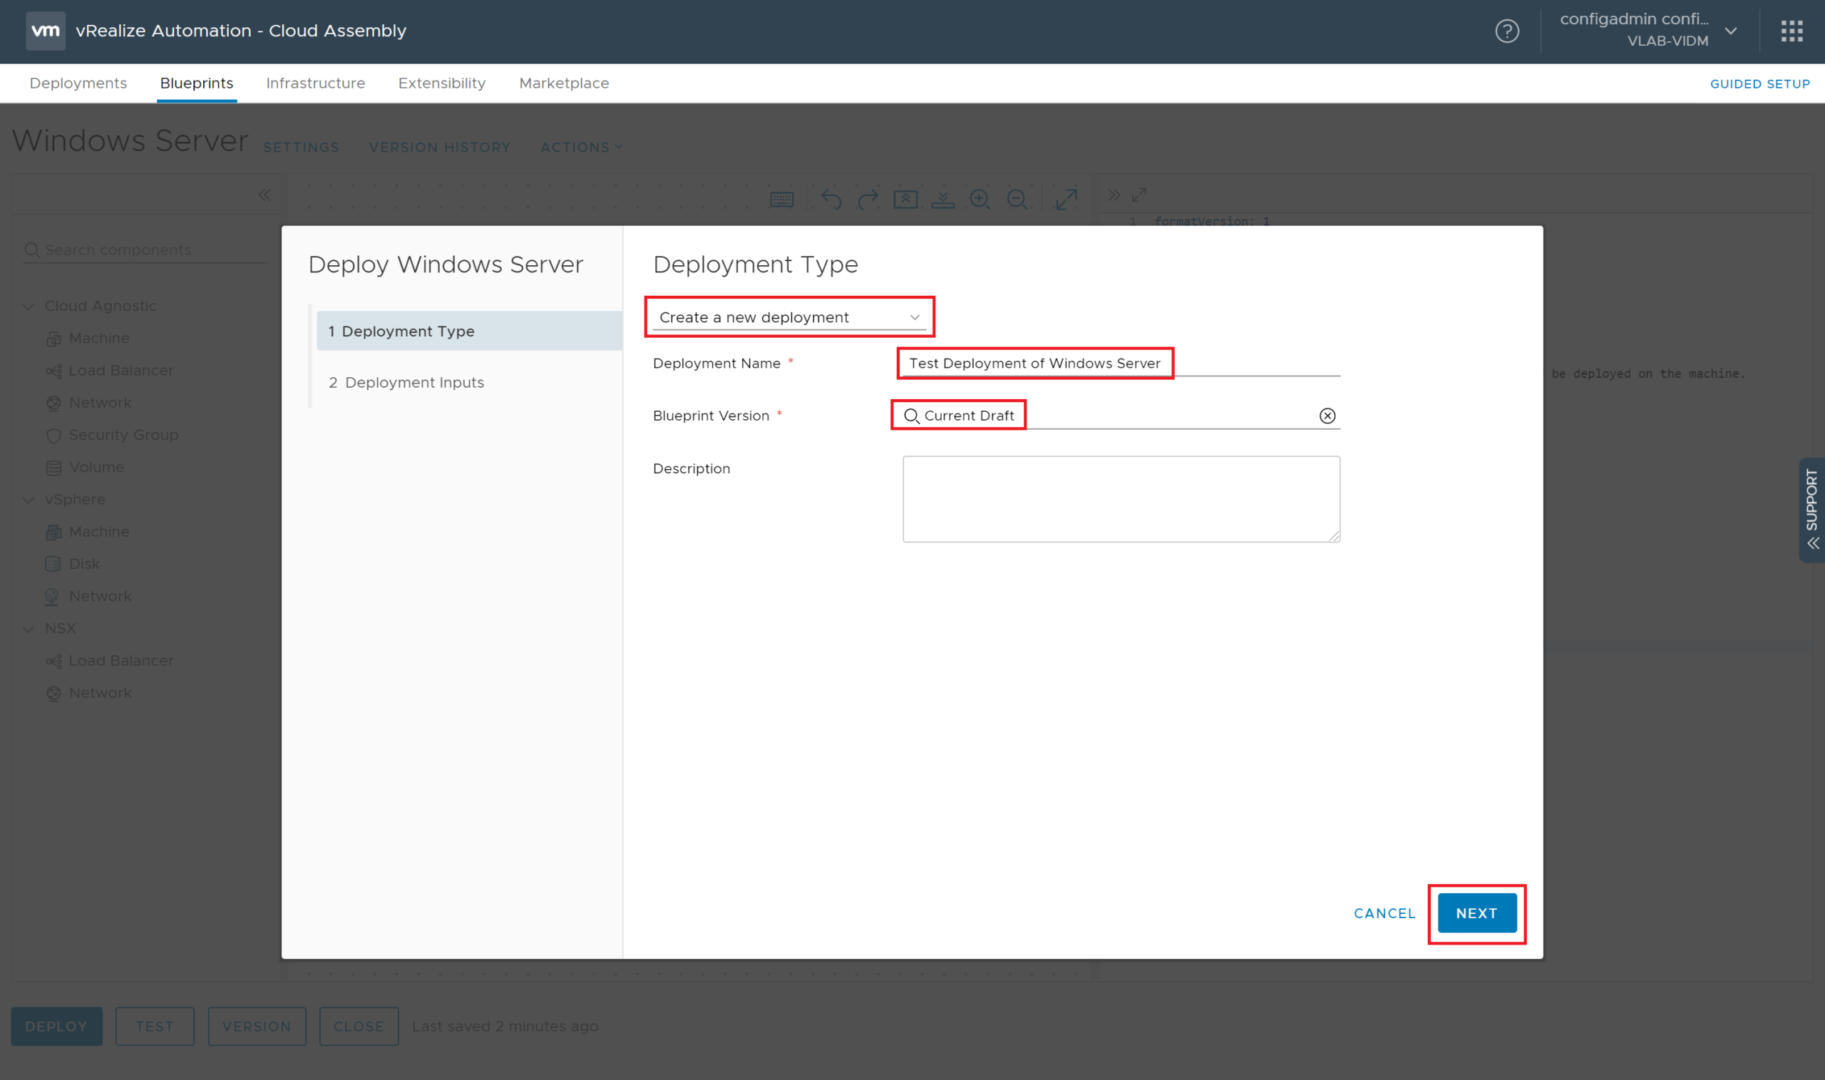Open the Actions dropdown menu
The image size is (1825, 1080).
point(581,147)
